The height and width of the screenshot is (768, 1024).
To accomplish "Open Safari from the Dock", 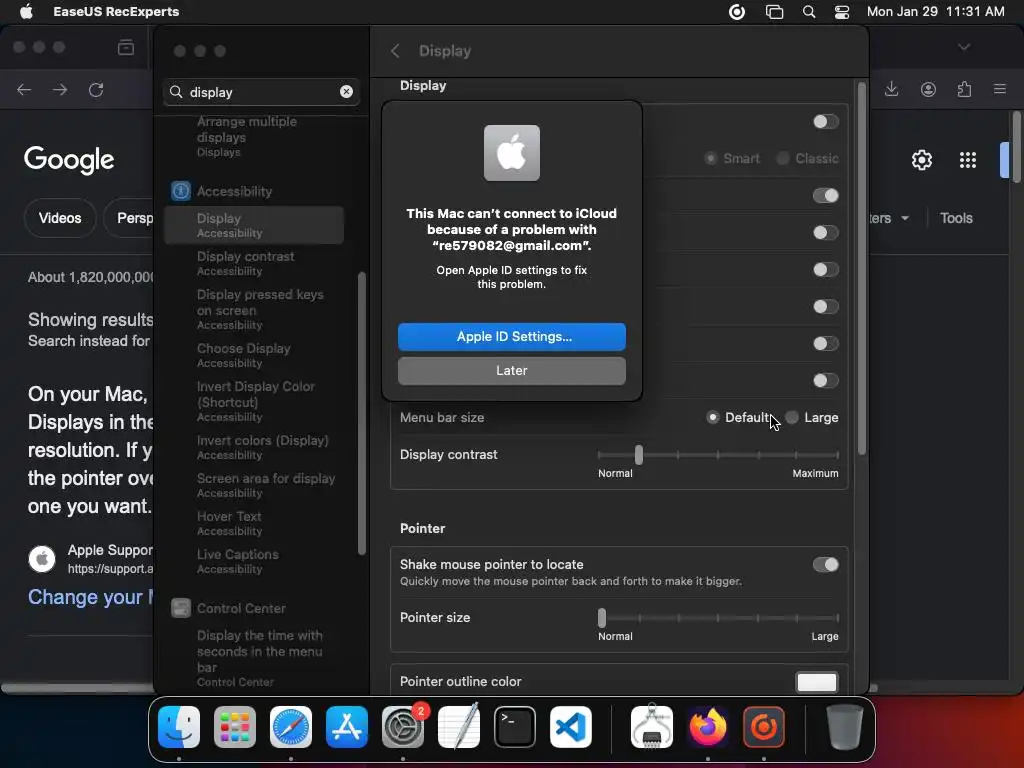I will click(291, 727).
